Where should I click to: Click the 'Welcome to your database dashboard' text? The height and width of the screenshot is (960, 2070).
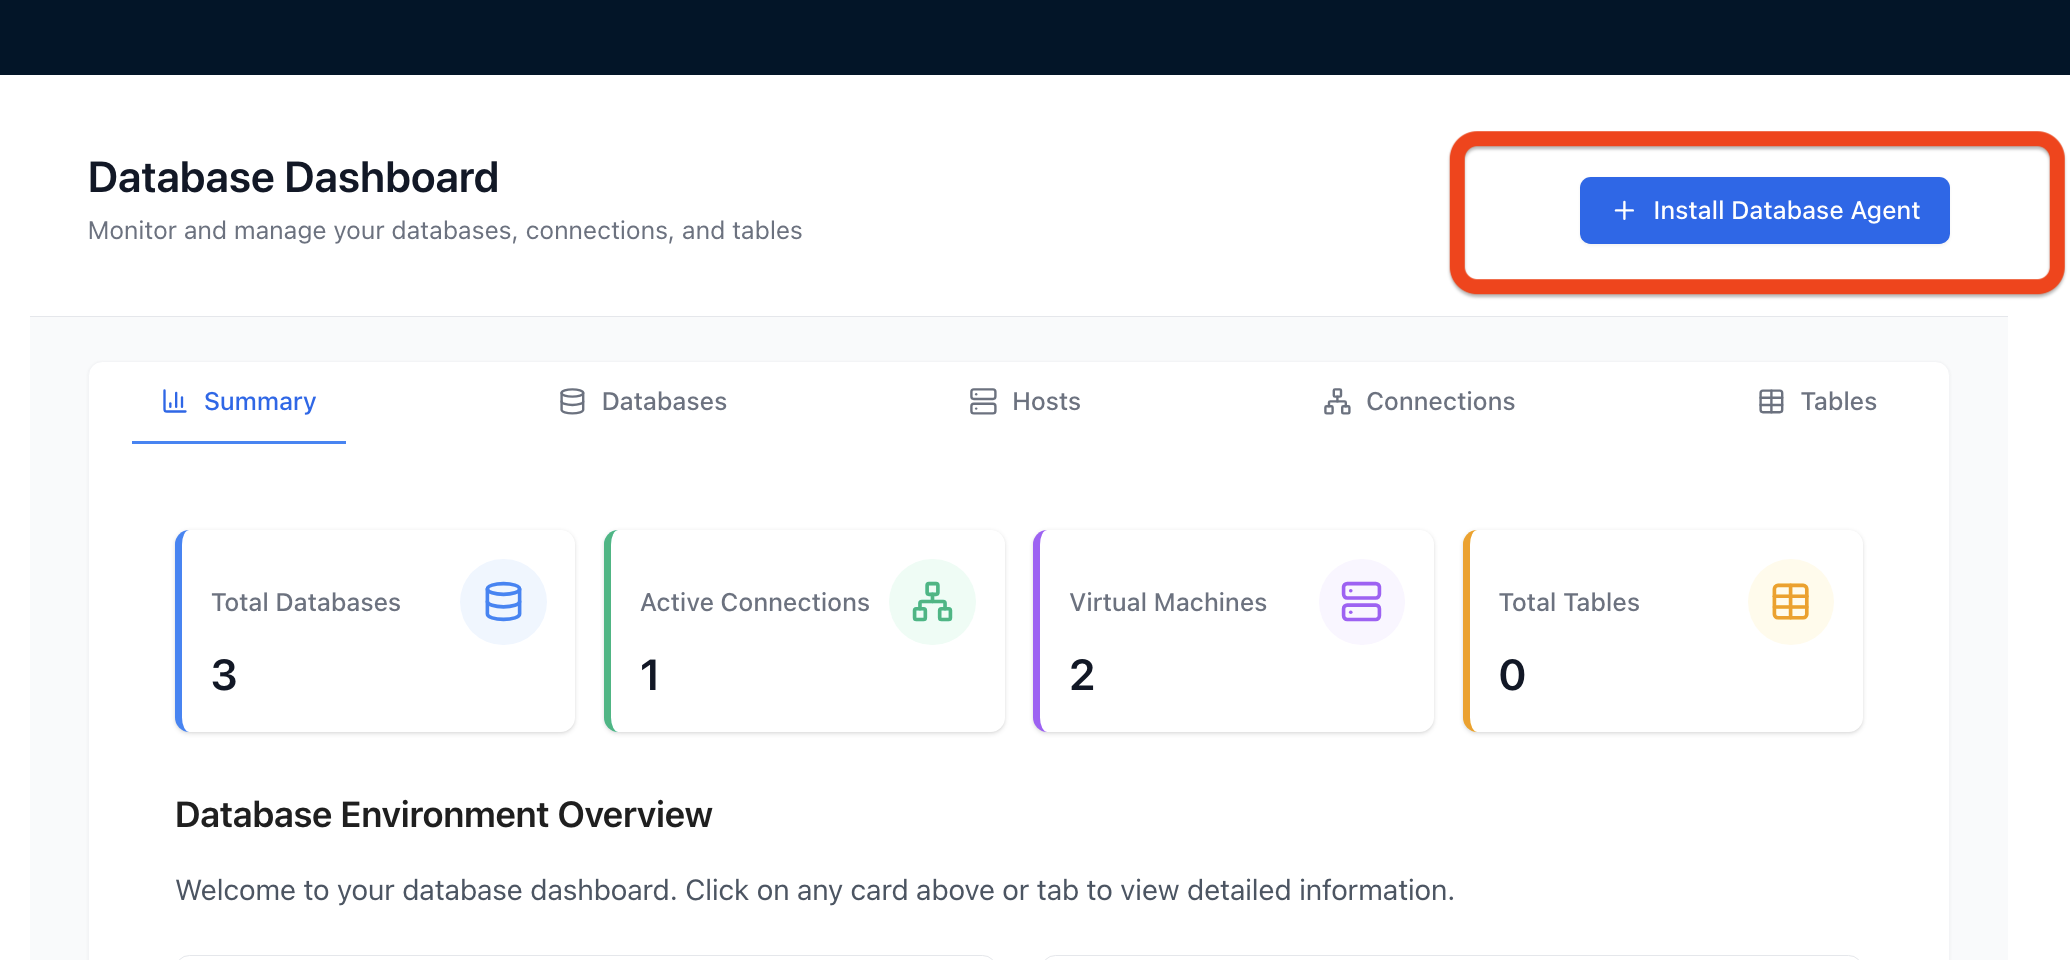coord(814,890)
